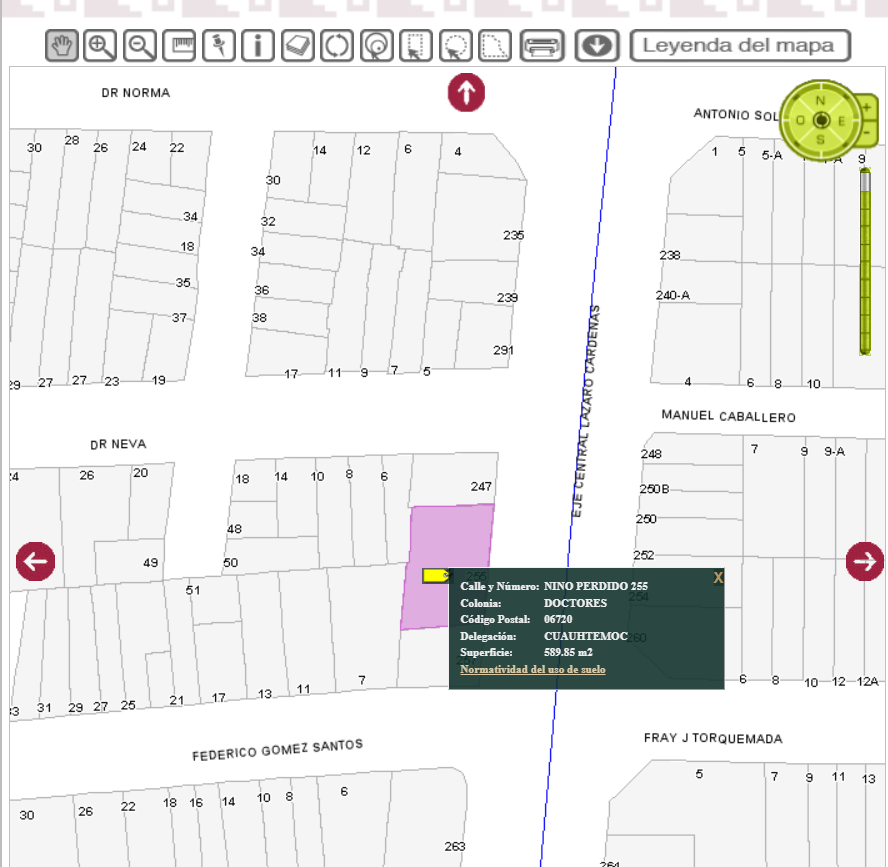Click the compass N direction
Viewport: 888px width, 867px height.
821,100
